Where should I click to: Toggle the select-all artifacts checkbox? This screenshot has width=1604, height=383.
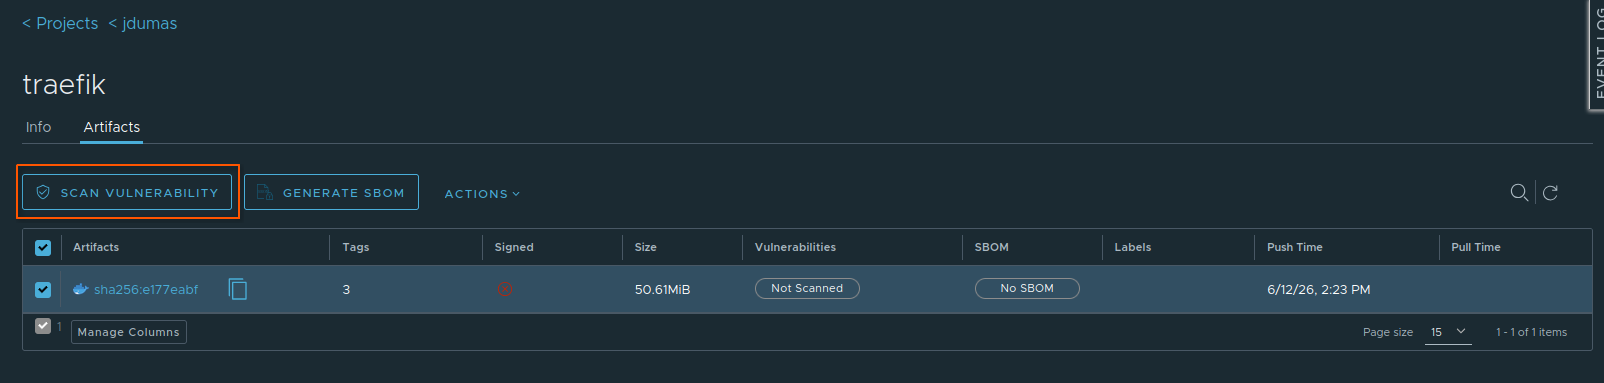point(43,248)
